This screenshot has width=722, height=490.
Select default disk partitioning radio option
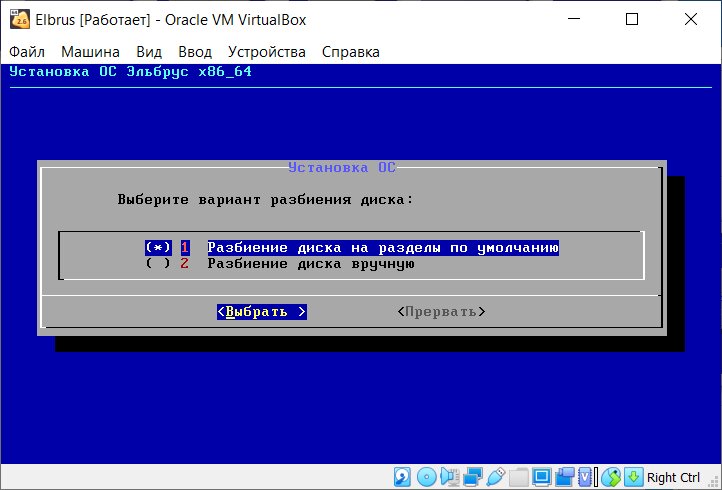[158, 247]
